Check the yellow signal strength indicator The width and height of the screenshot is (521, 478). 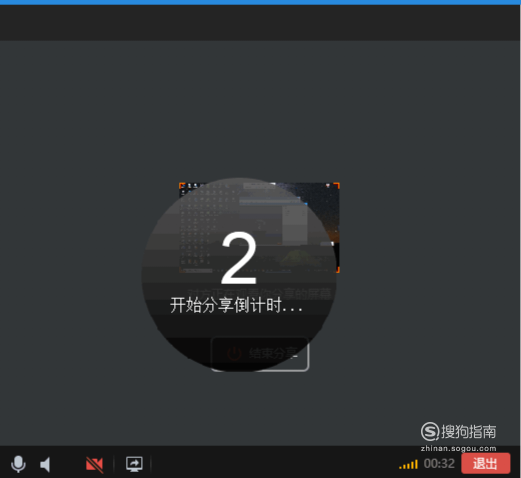point(408,464)
